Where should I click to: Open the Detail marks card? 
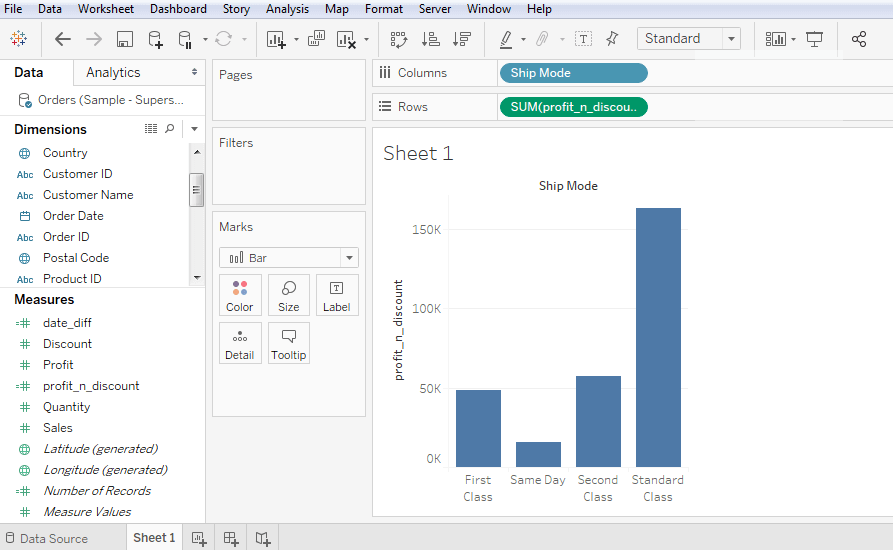click(x=240, y=343)
